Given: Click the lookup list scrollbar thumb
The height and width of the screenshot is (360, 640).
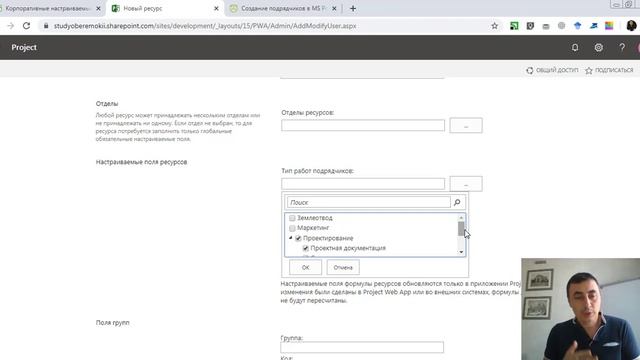Looking at the screenshot, I should 461,229.
